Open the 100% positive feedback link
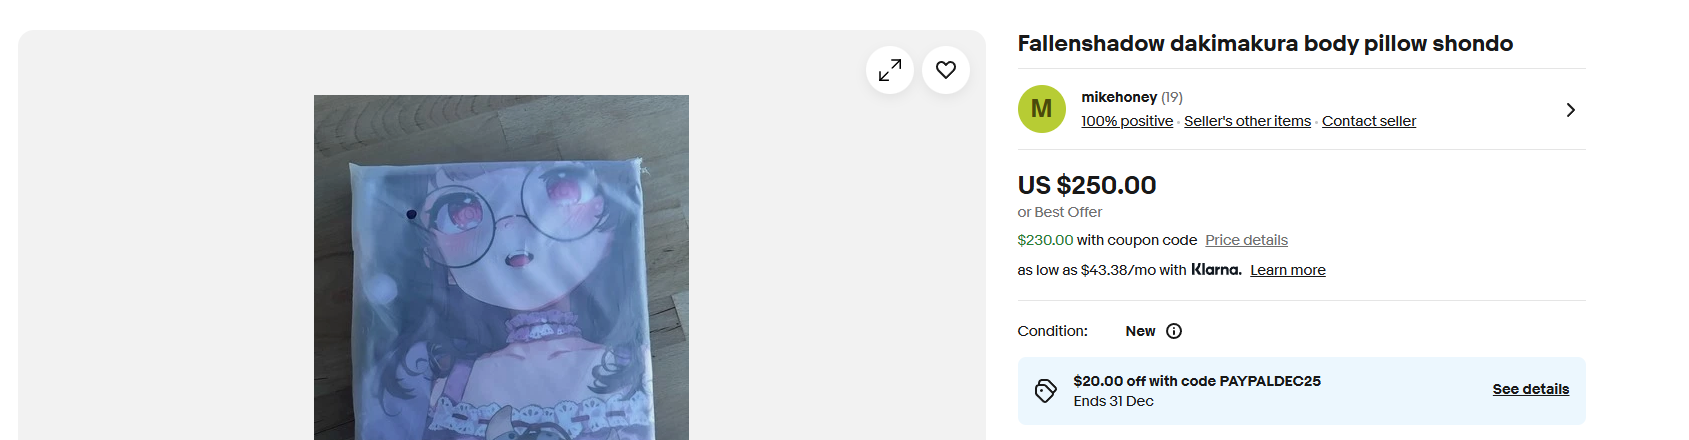1689x440 pixels. pyautogui.click(x=1127, y=121)
